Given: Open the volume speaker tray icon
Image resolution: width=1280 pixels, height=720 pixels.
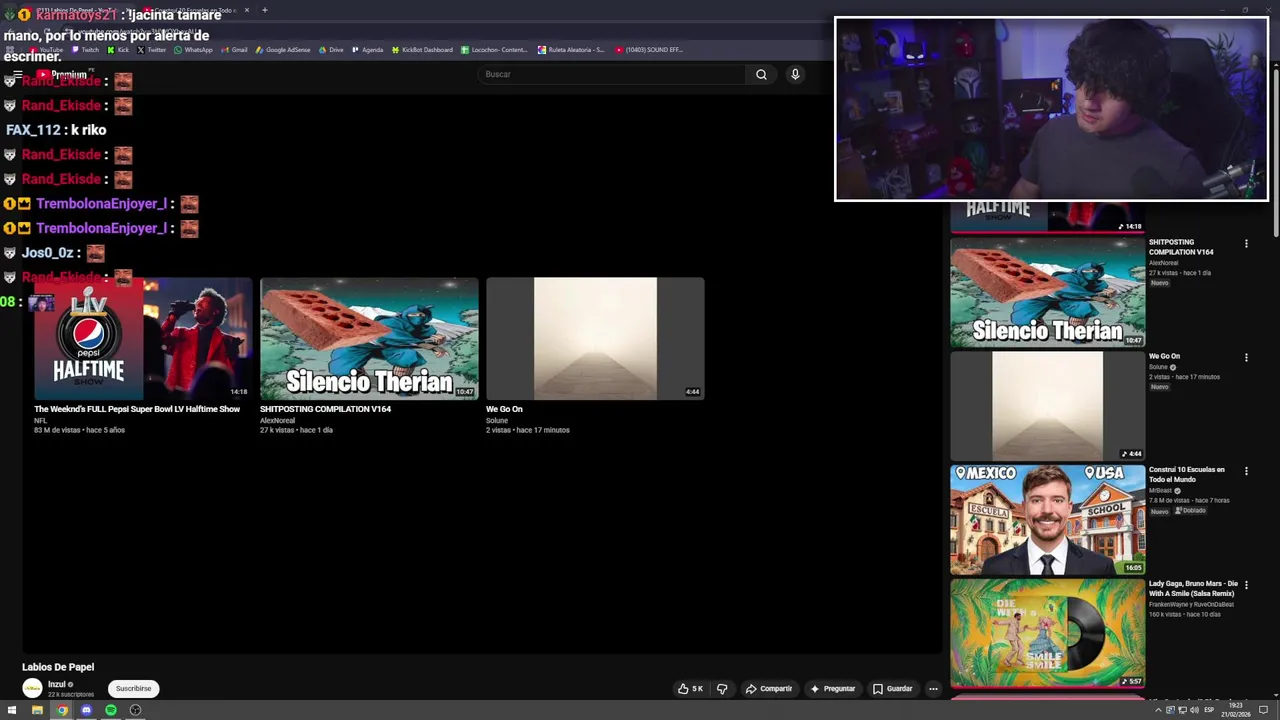Looking at the screenshot, I should click(1194, 710).
